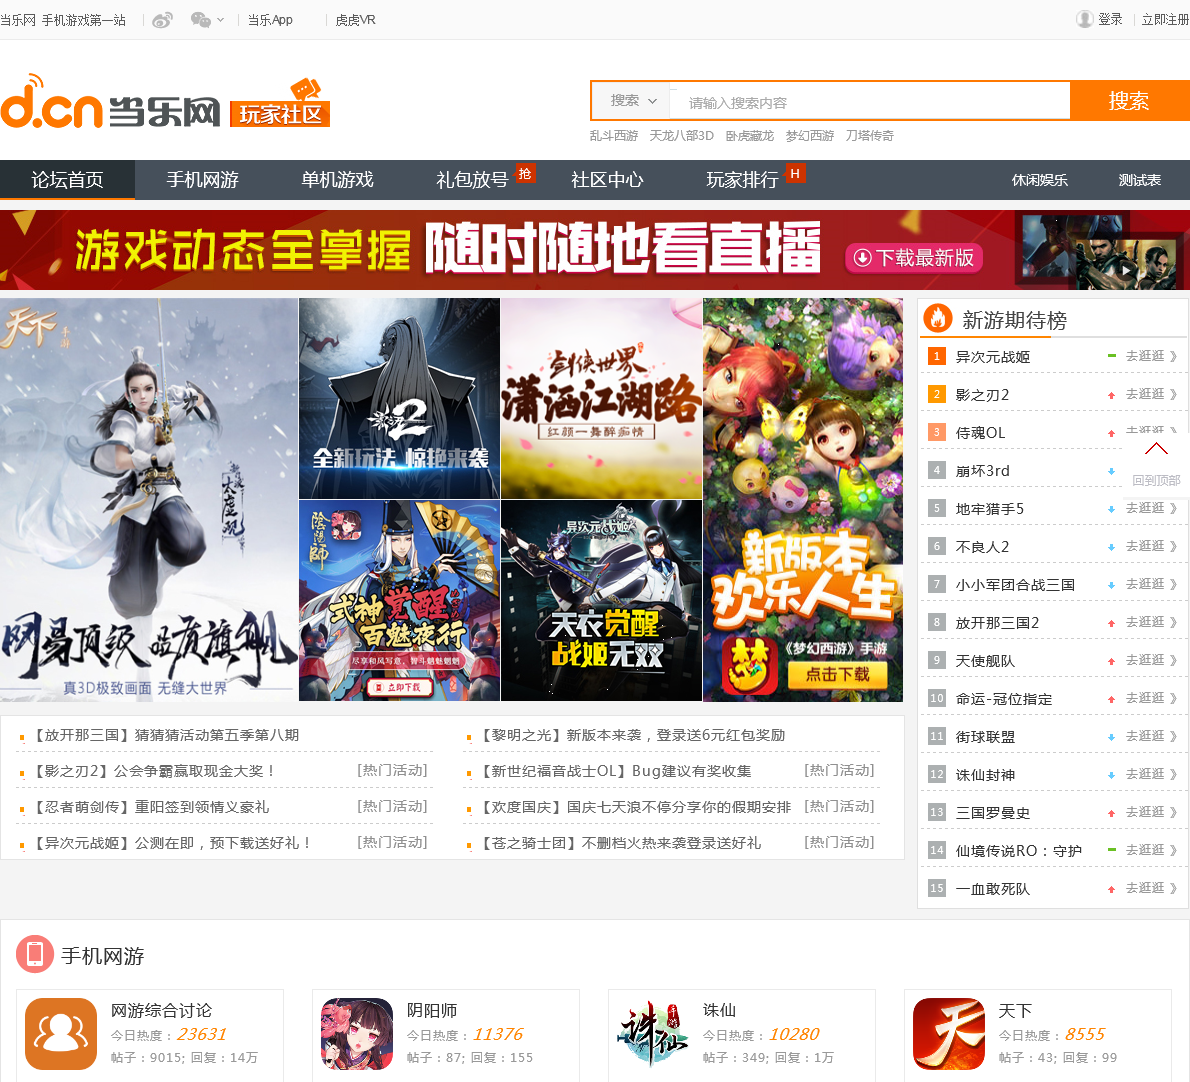Click the d.cn 当乐网 logo
Image resolution: width=1190 pixels, height=1082 pixels.
(110, 102)
